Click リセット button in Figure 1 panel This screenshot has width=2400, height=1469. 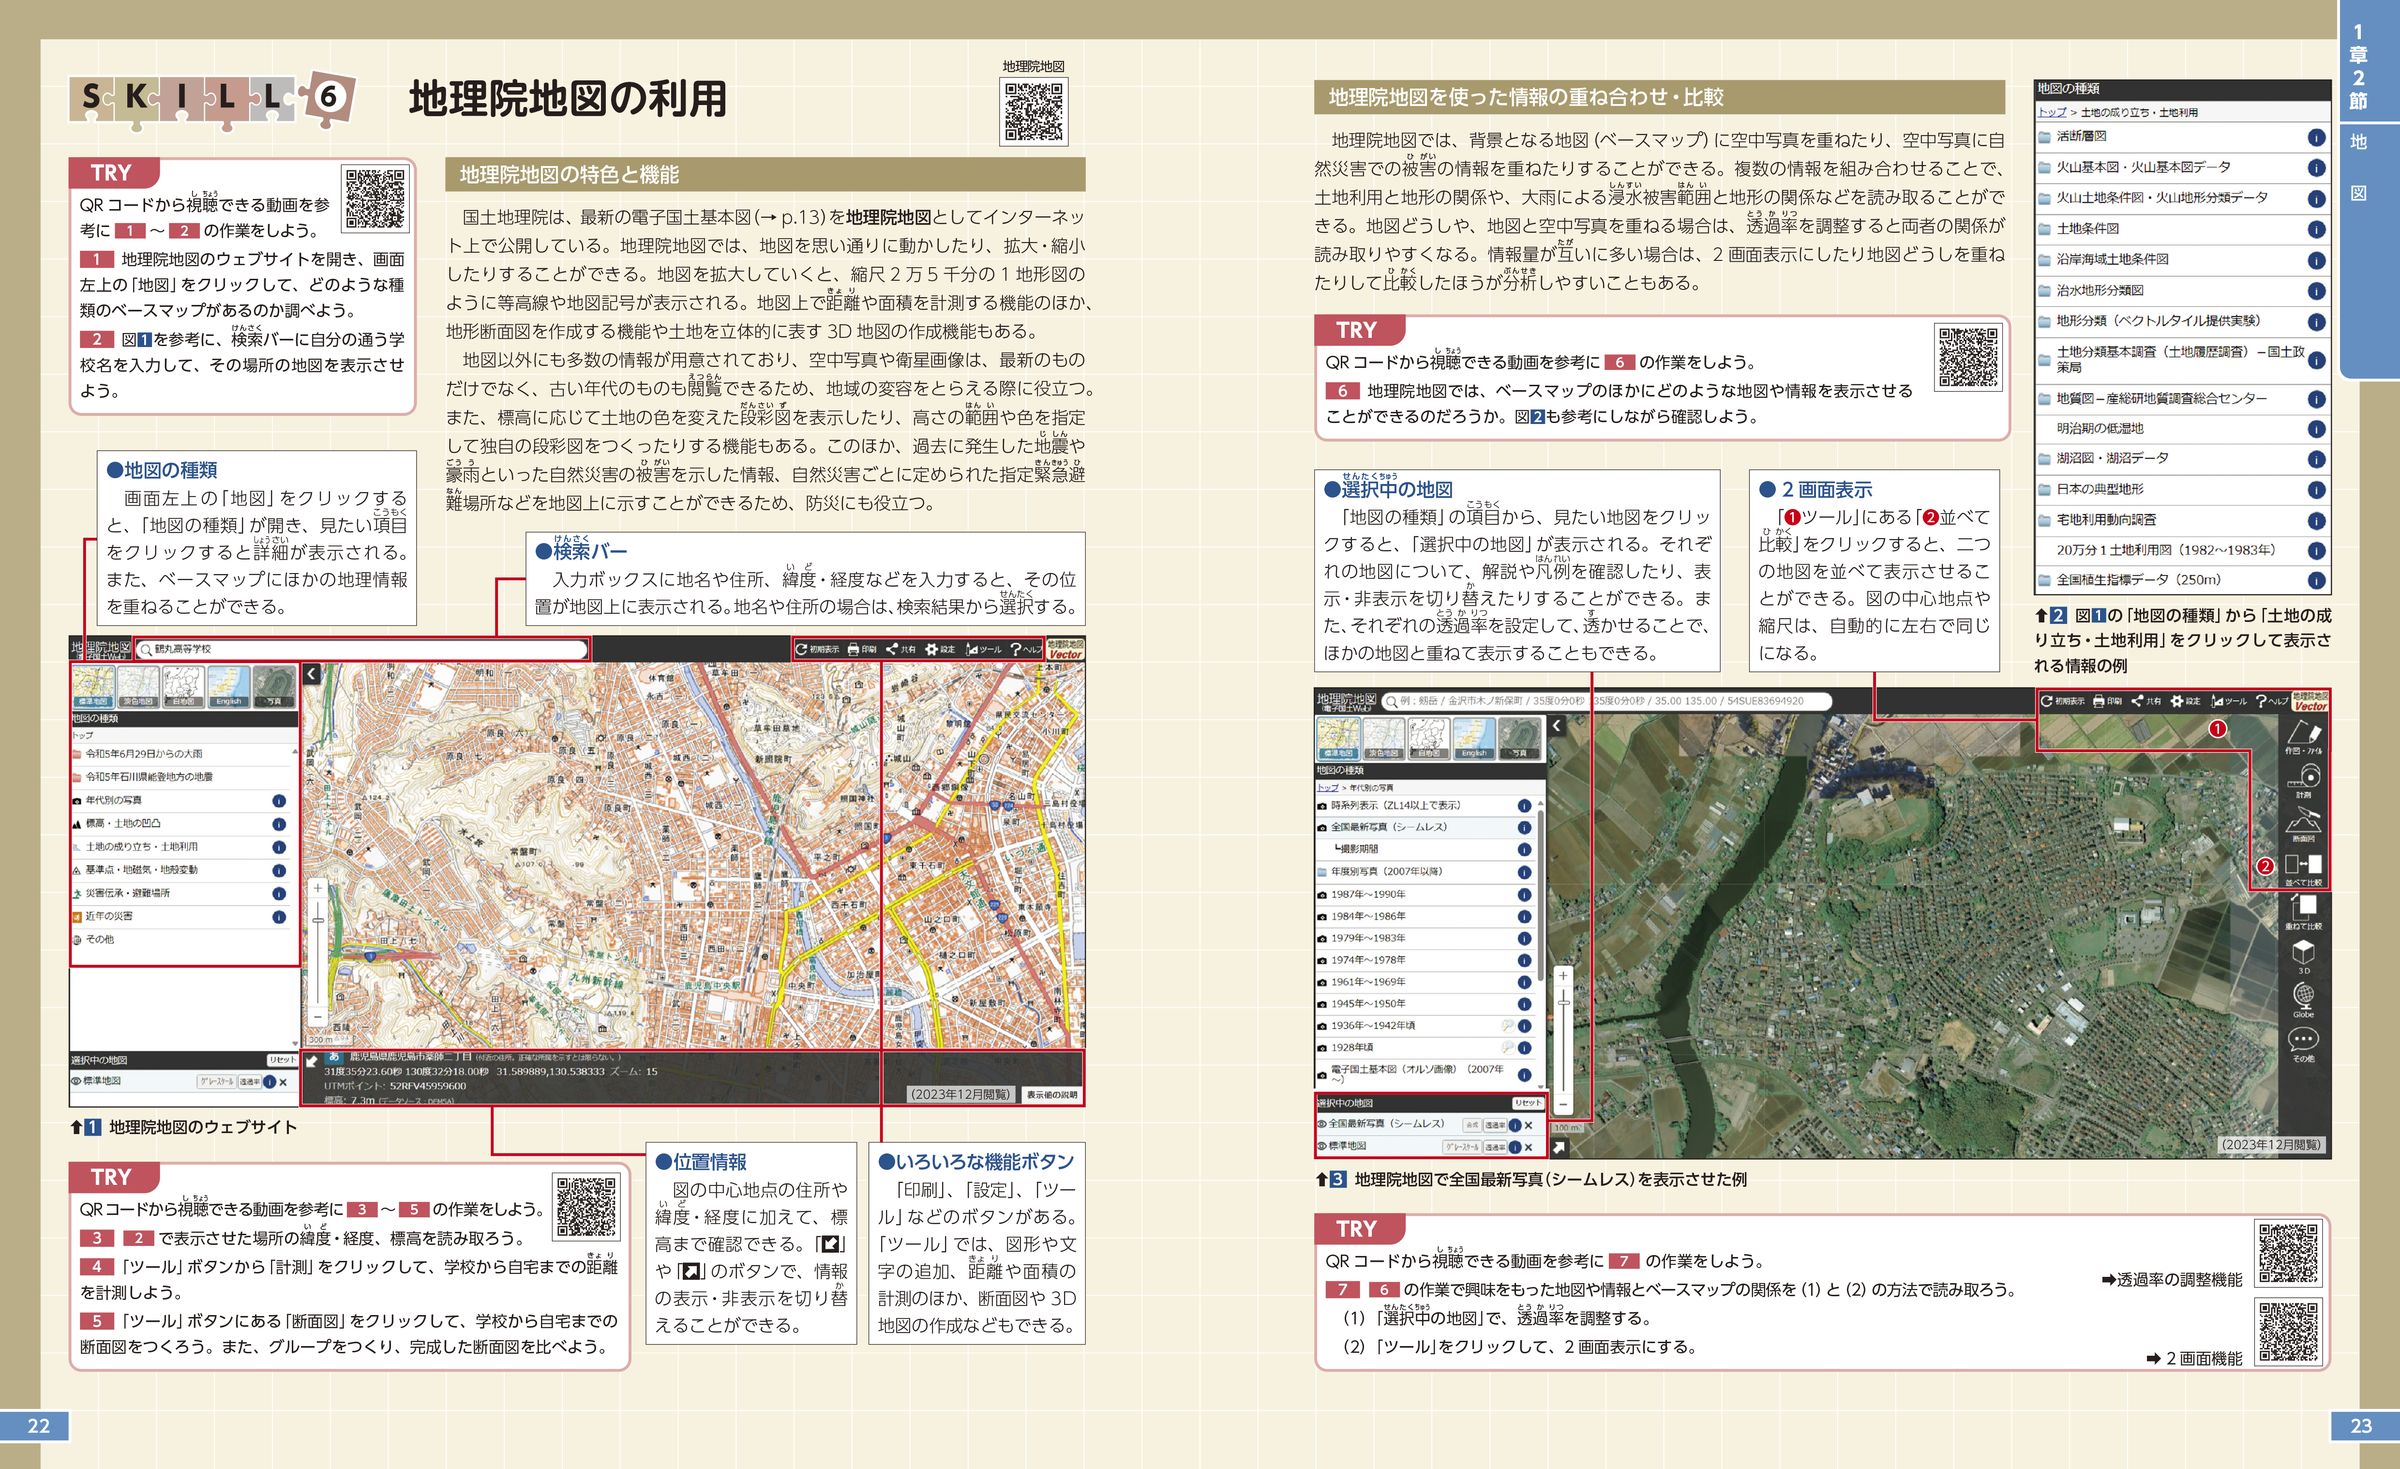[282, 1060]
